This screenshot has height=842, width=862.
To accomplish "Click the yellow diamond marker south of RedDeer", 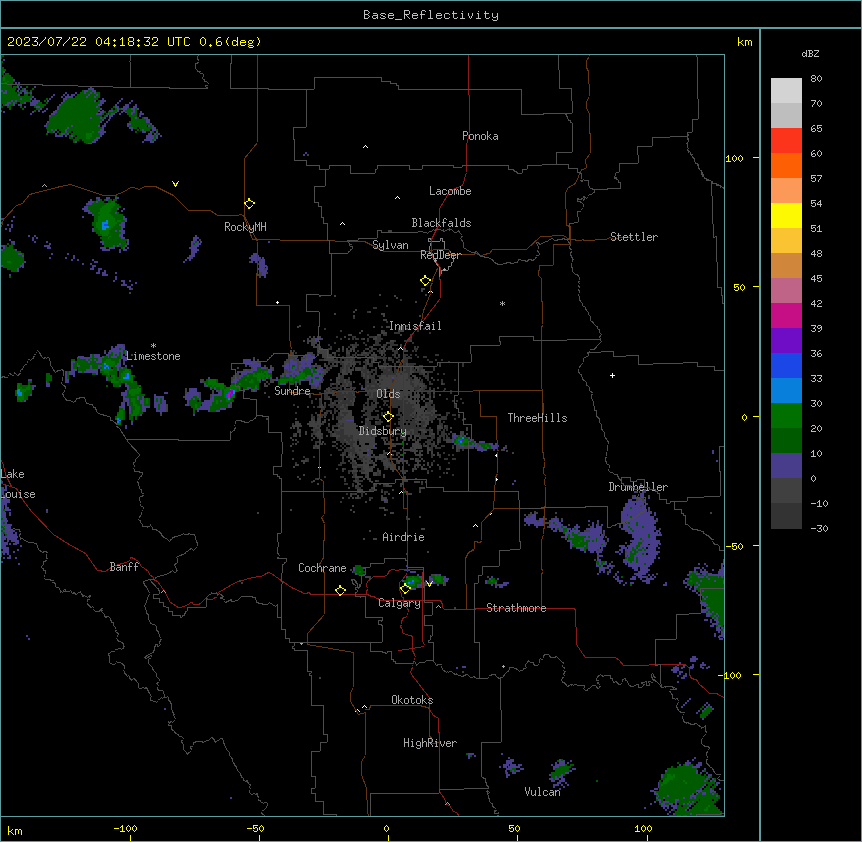I will click(x=425, y=281).
